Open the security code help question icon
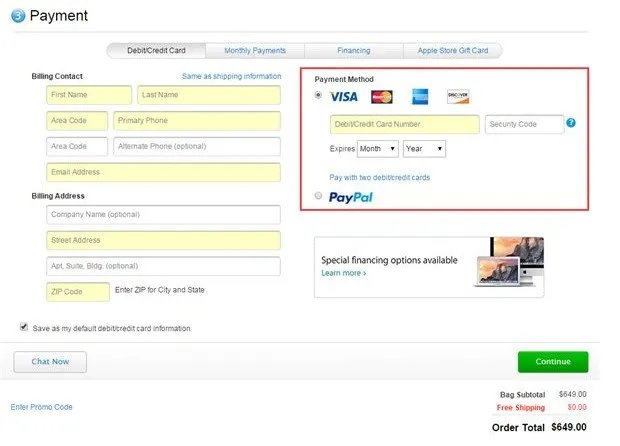 tap(571, 123)
